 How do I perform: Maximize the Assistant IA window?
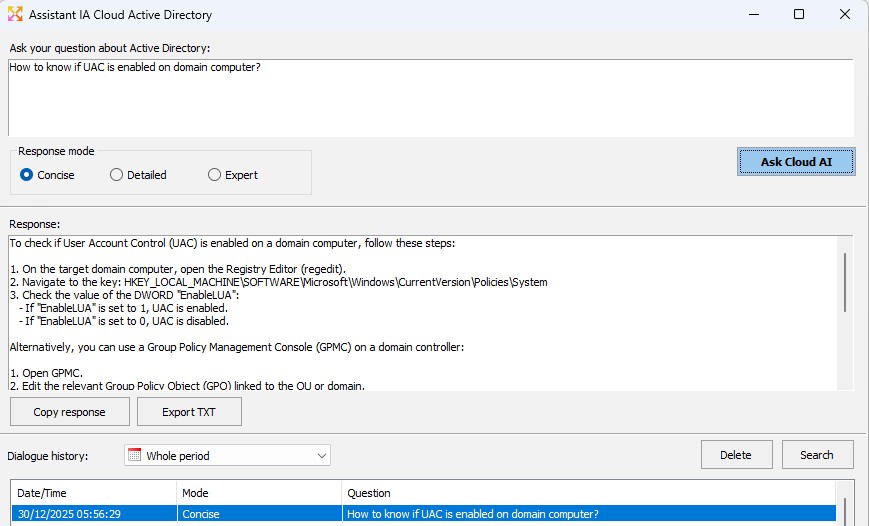tap(798, 15)
